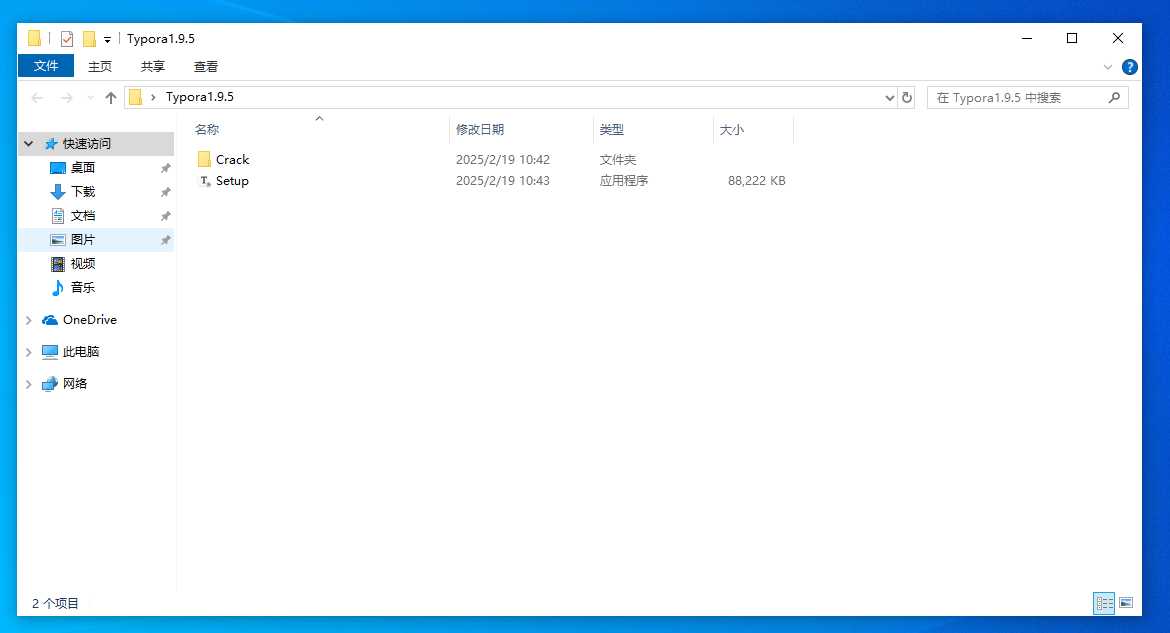Switch to details view layout icon

click(1104, 603)
